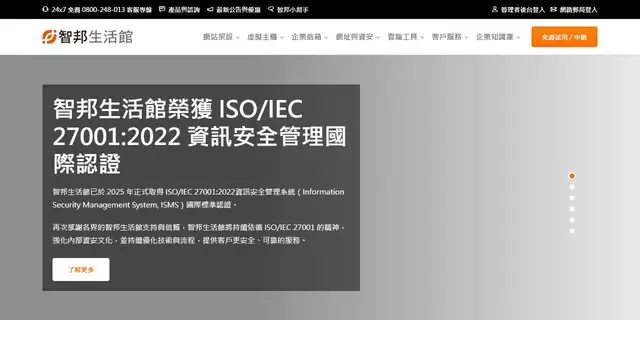Open the 企業知識庫 navigation menu
Image resolution: width=640 pixels, height=360 pixels.
click(498, 37)
